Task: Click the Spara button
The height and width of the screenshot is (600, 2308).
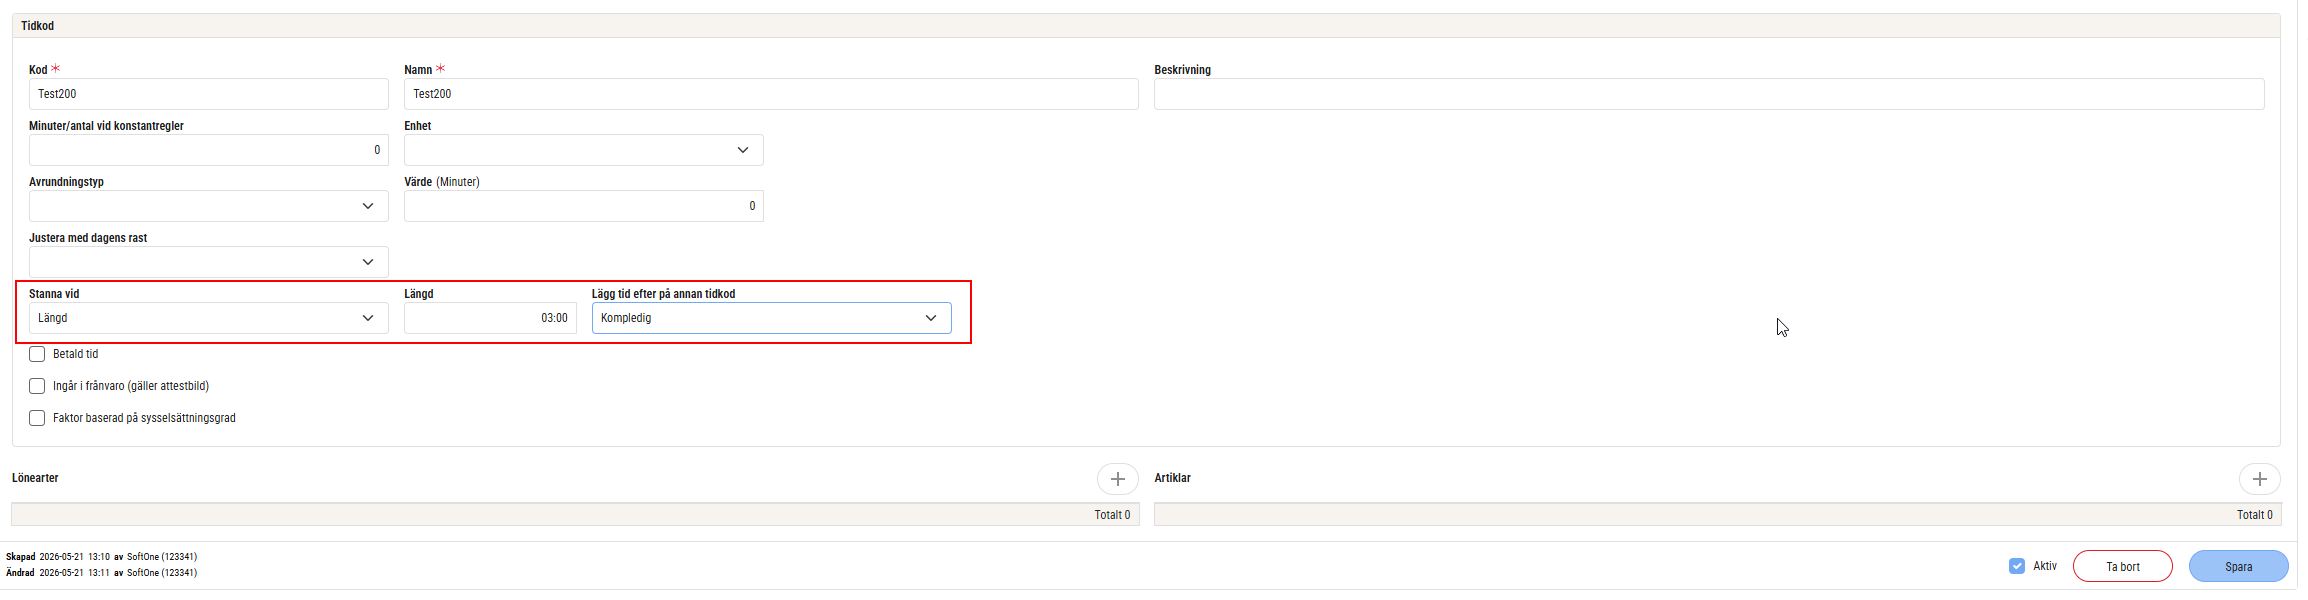Action: click(2238, 566)
